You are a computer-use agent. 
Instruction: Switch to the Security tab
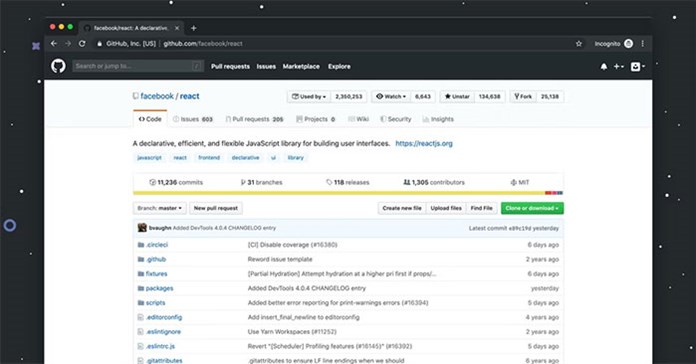[x=395, y=119]
